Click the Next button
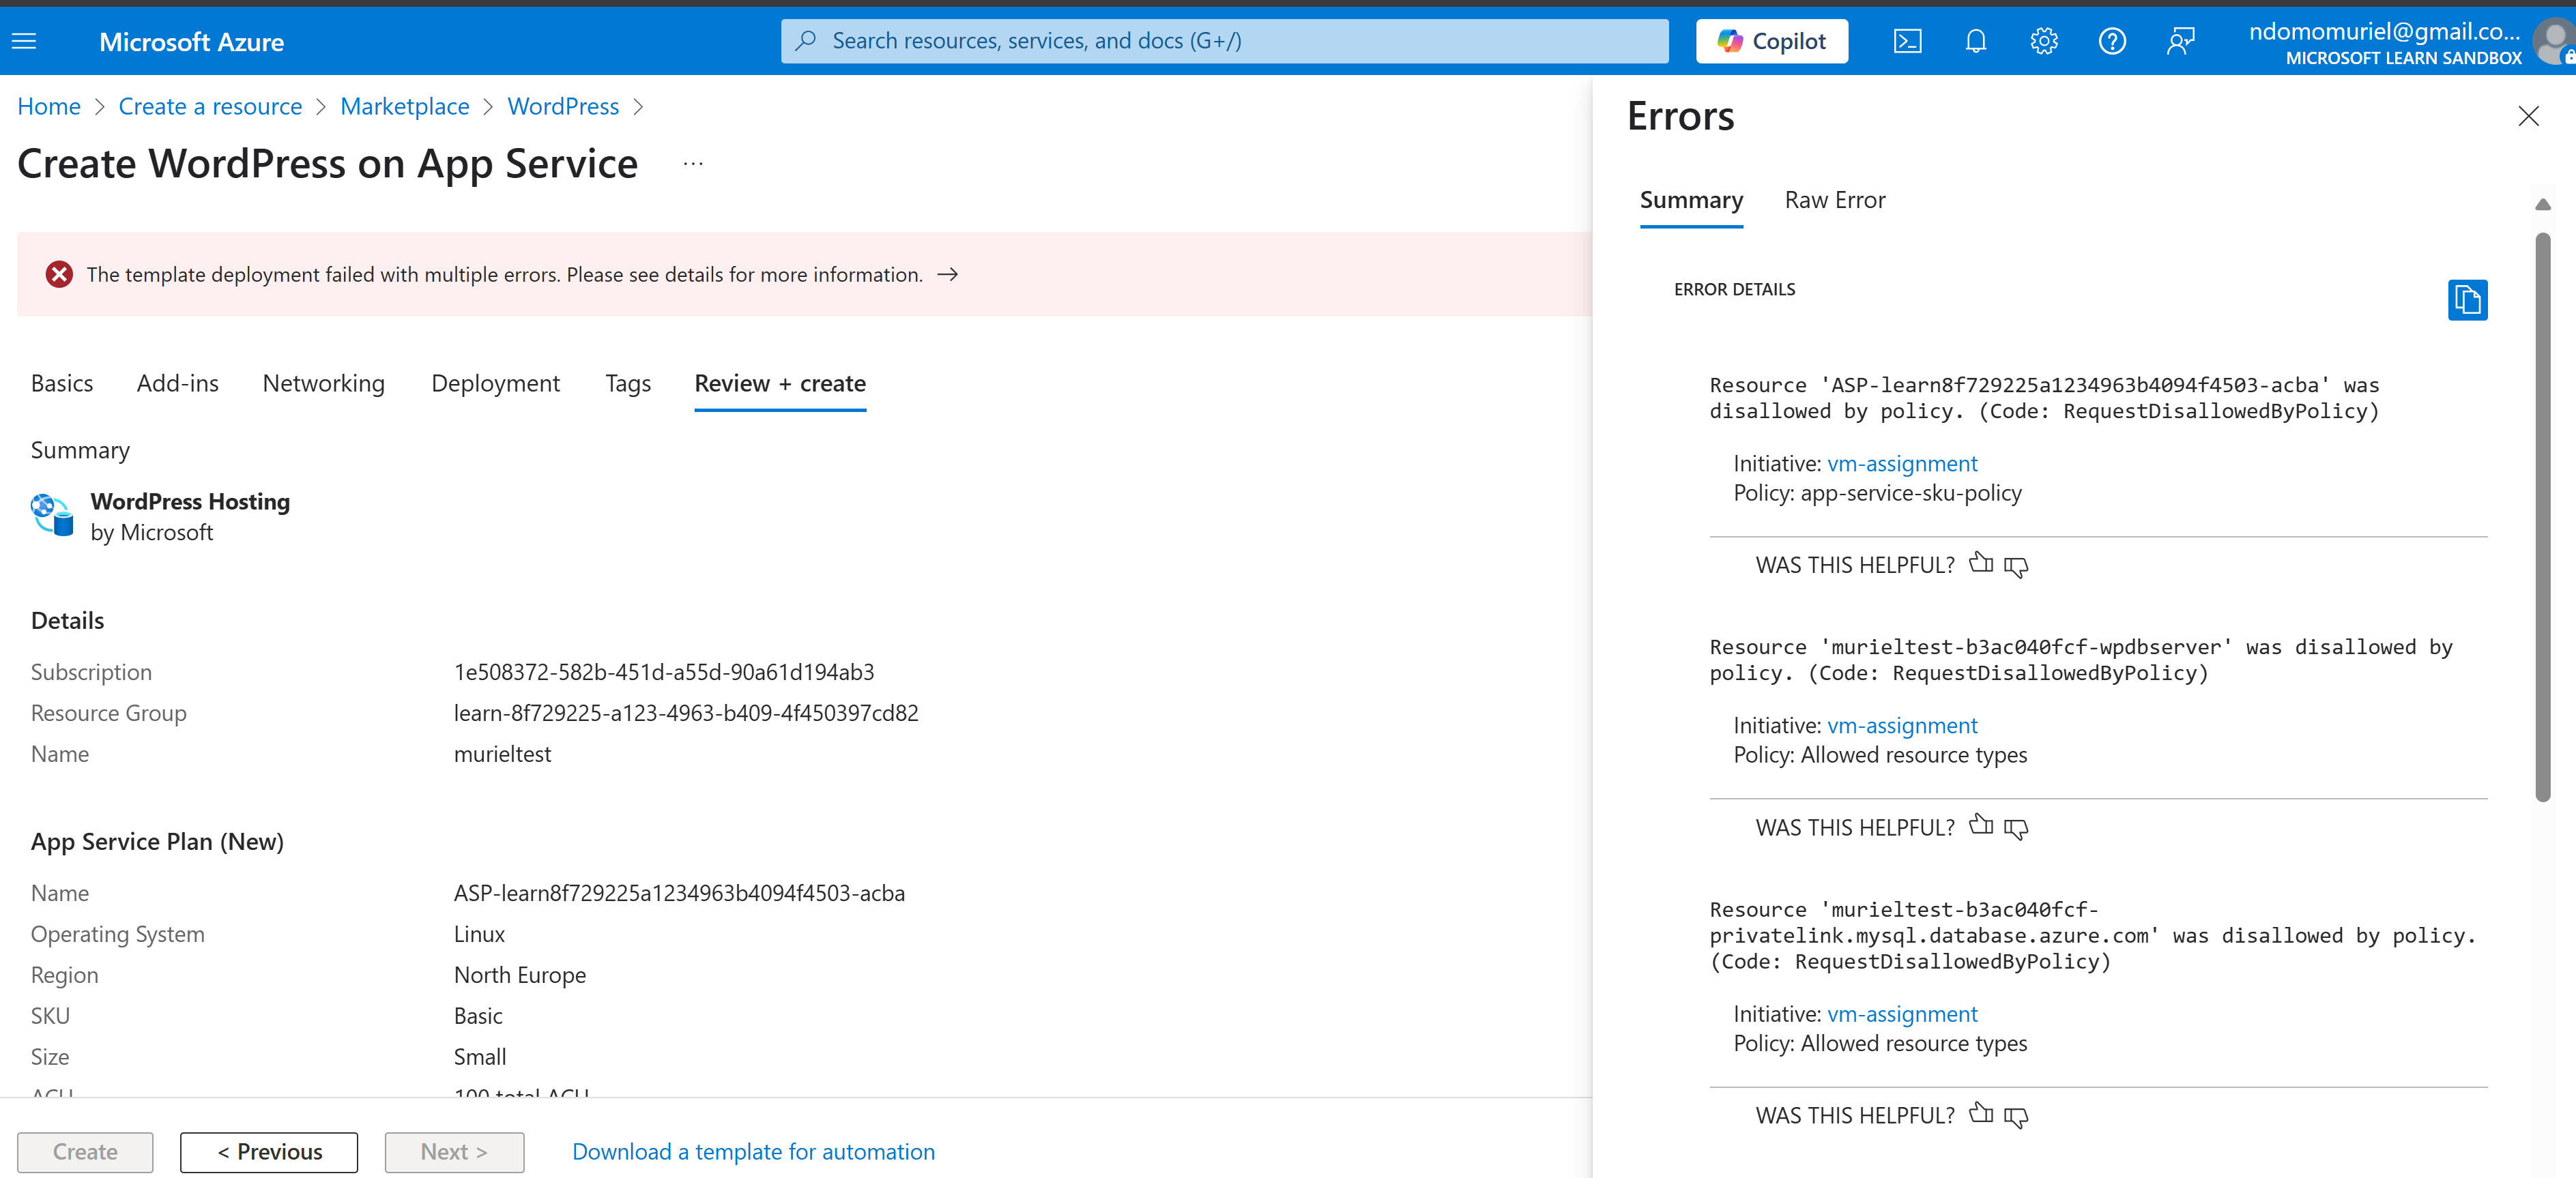 (x=454, y=1152)
